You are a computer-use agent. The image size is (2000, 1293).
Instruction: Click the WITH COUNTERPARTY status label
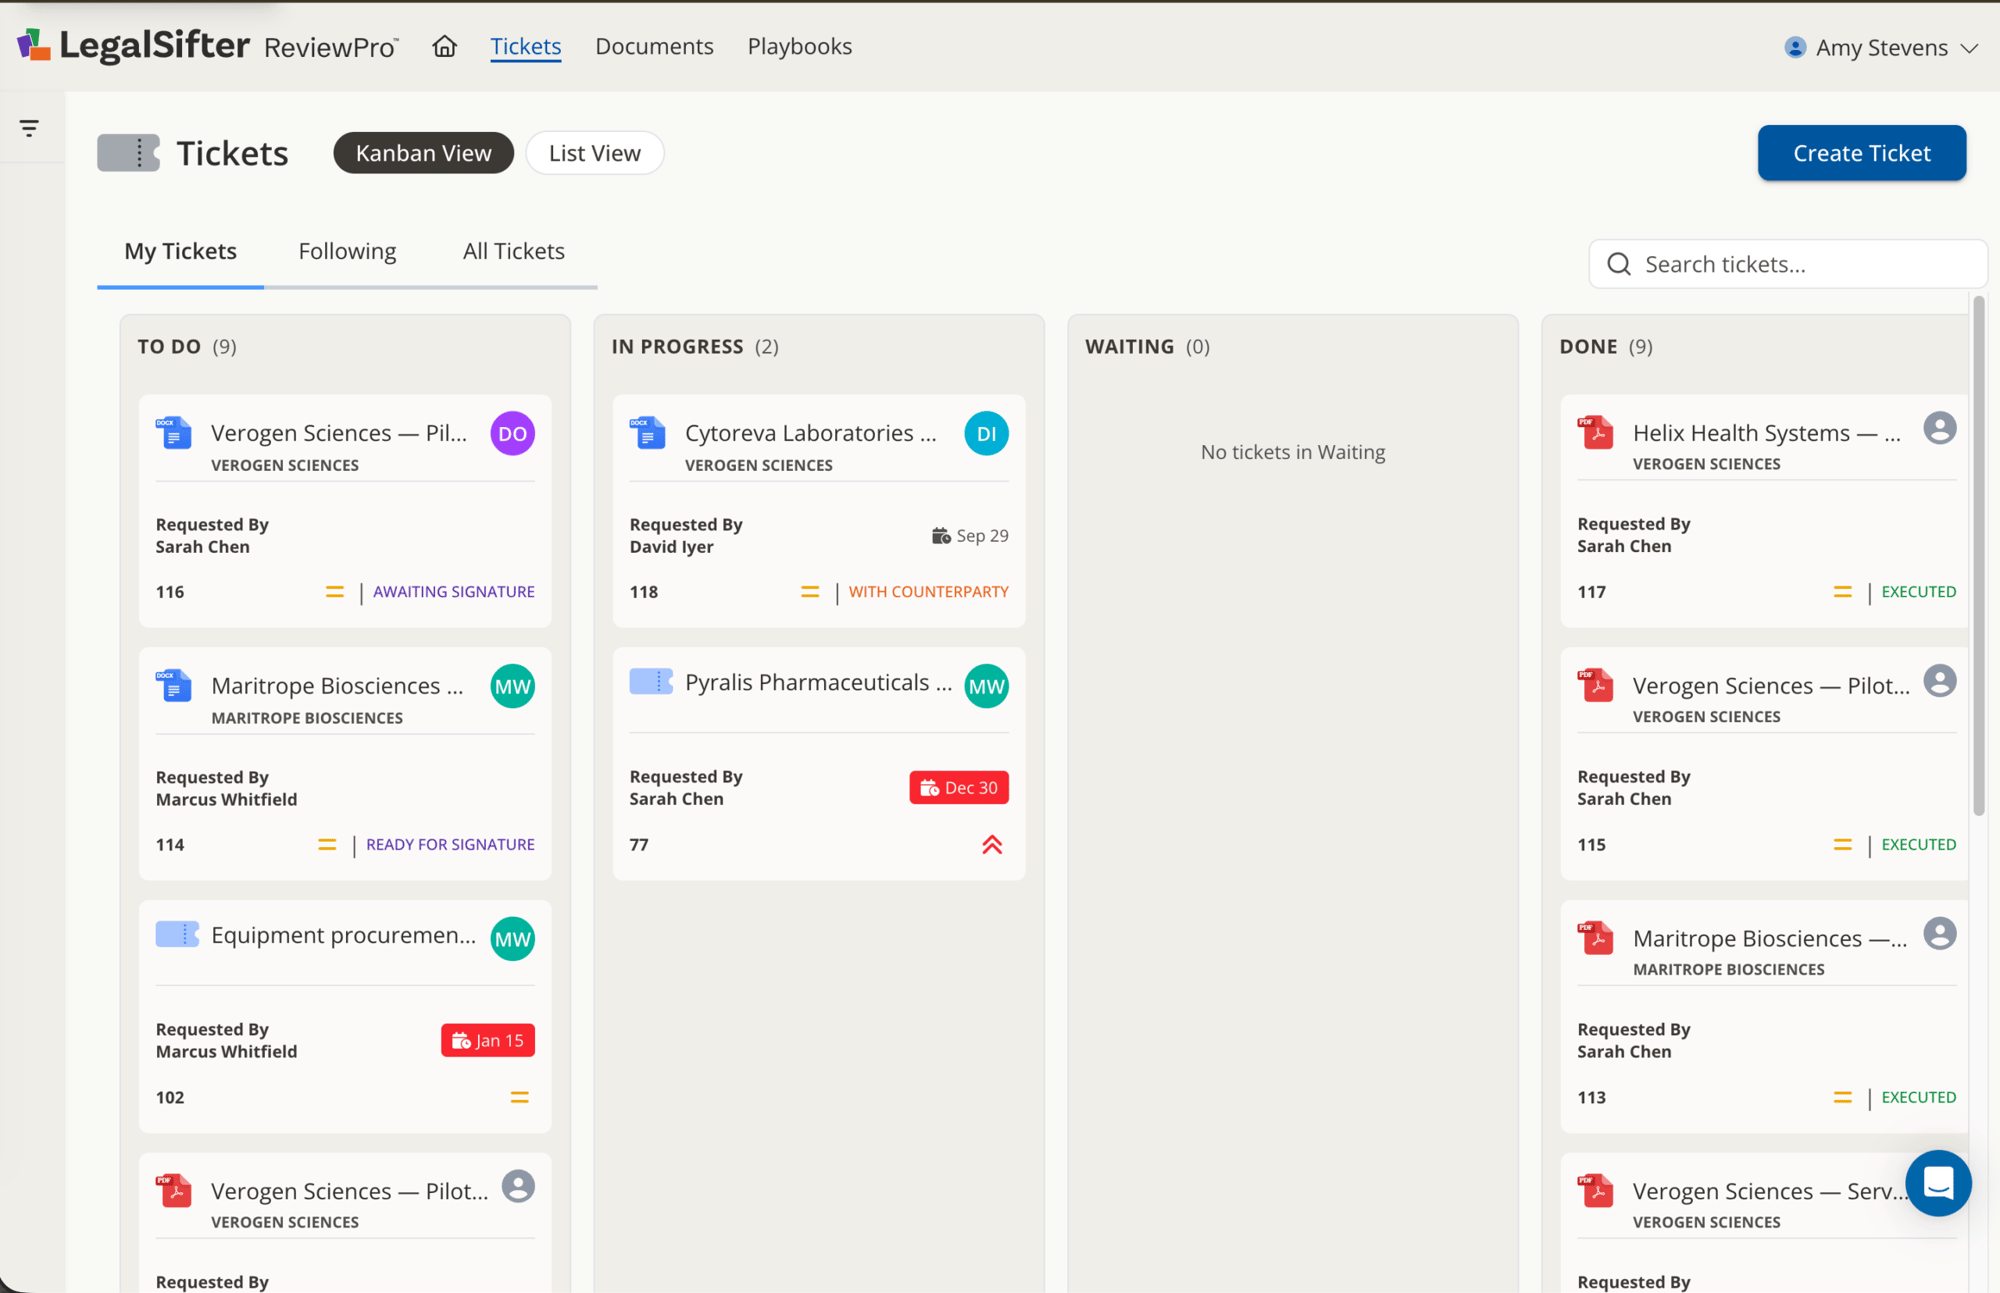tap(929, 592)
